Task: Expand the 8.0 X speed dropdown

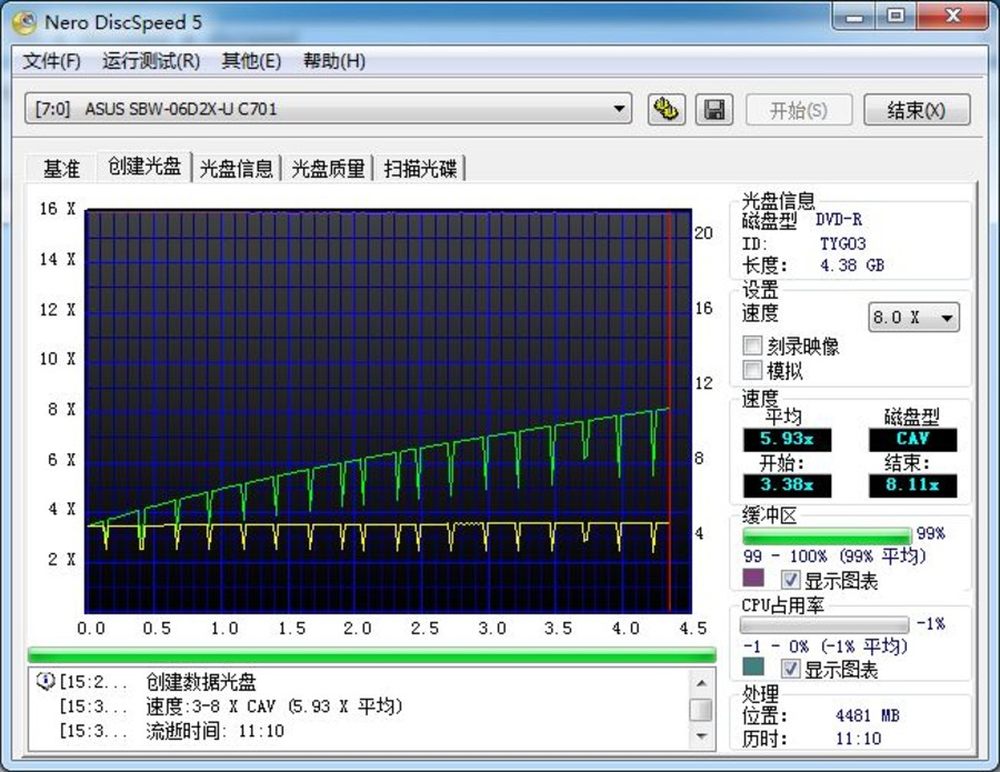Action: point(946,318)
